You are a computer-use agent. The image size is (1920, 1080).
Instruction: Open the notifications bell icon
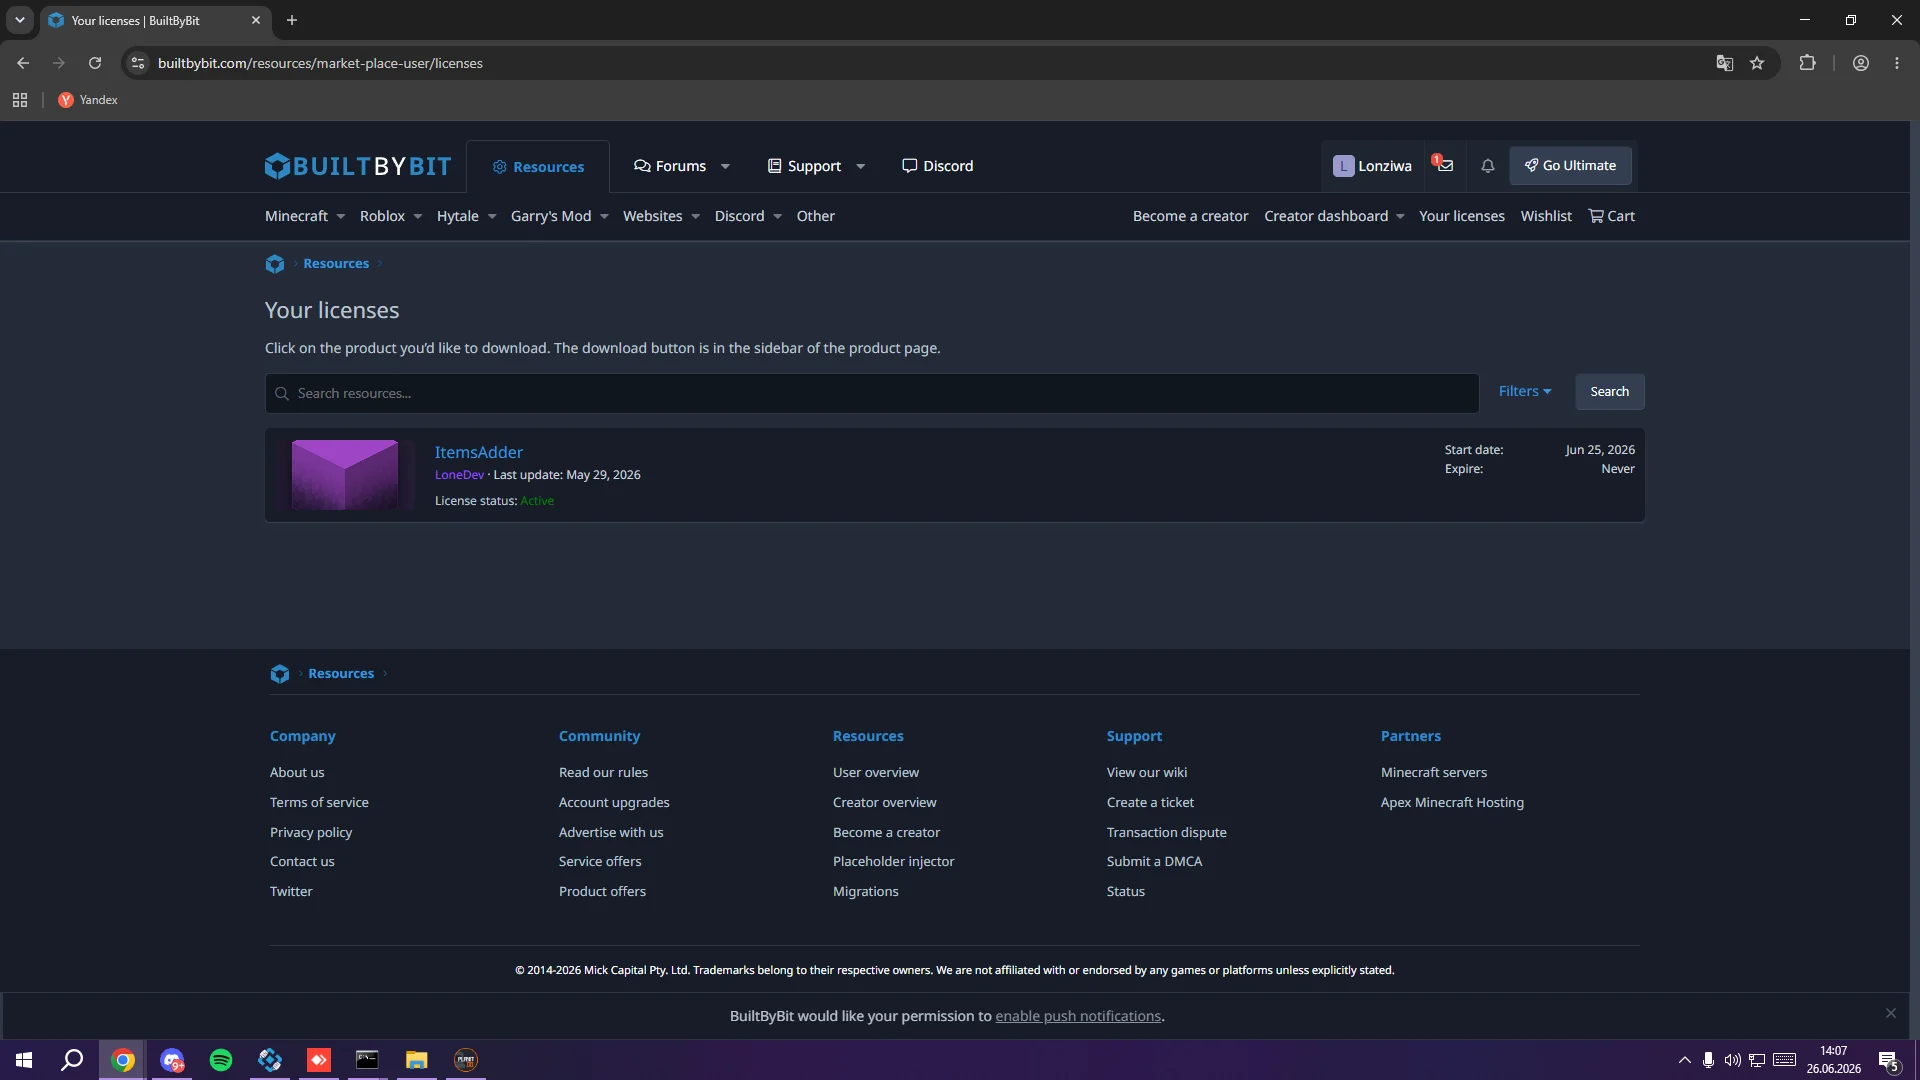click(1488, 166)
